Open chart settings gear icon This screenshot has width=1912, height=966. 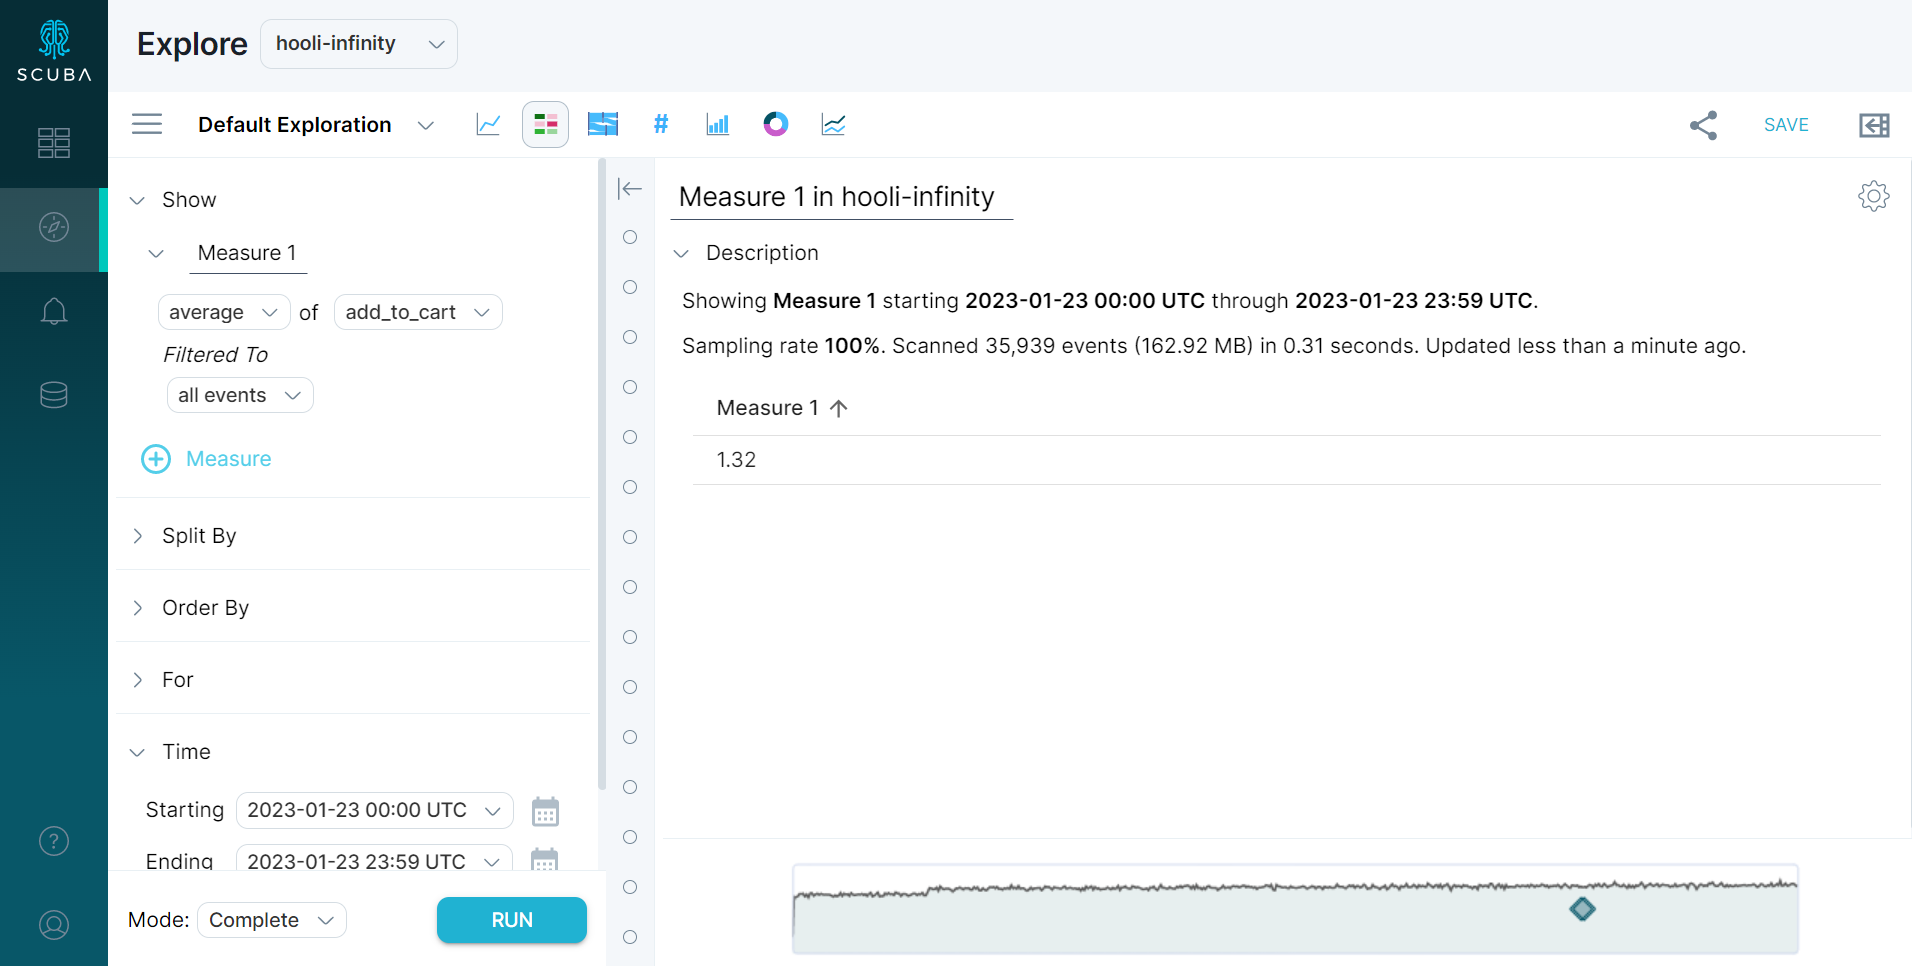[x=1874, y=196]
